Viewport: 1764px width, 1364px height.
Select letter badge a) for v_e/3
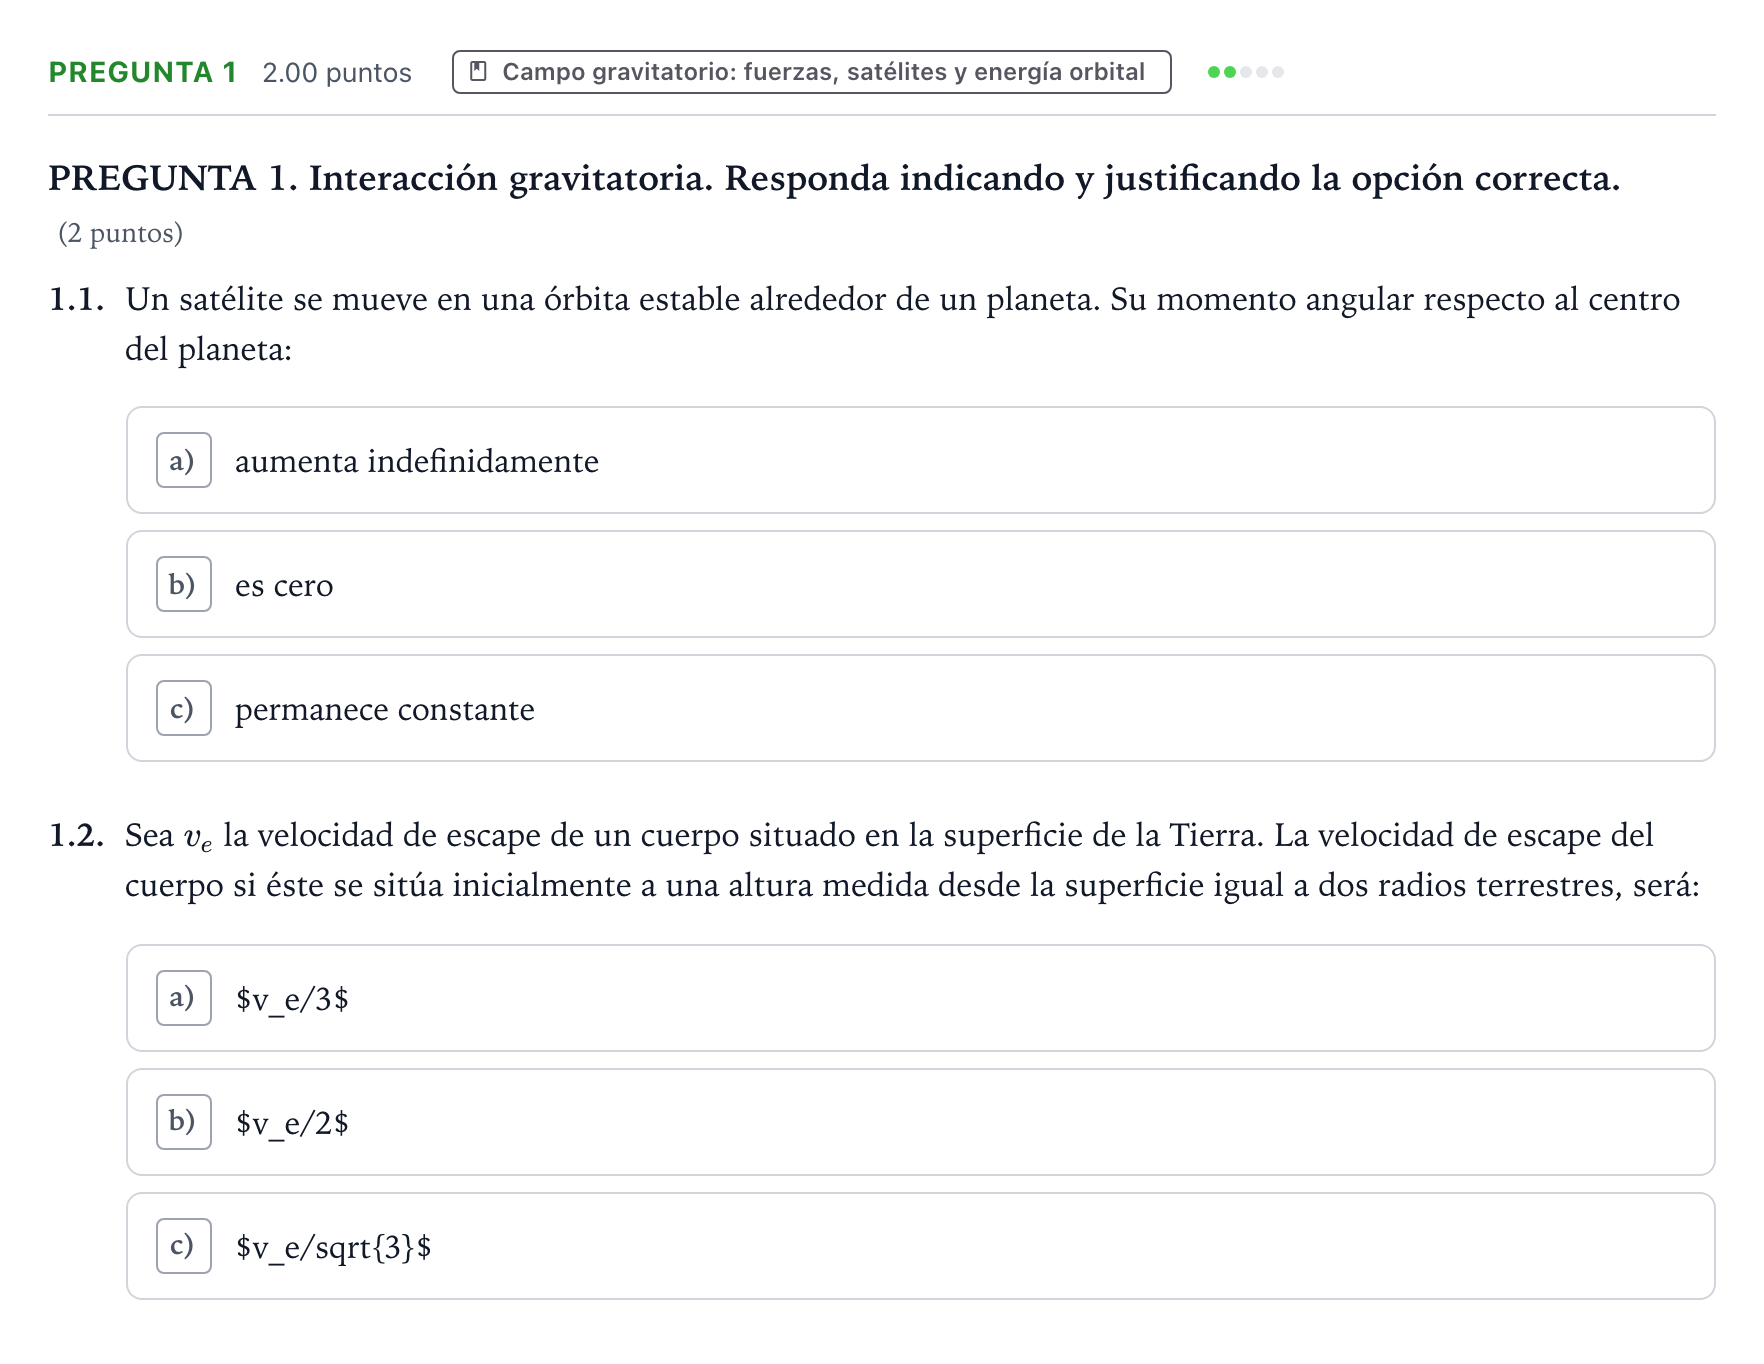[x=184, y=998]
